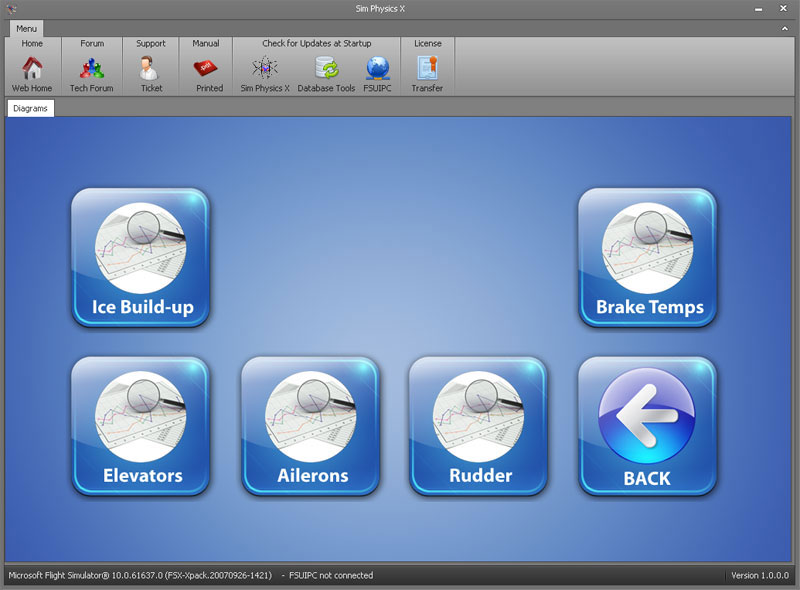Click the app icon in the title bar
The height and width of the screenshot is (590, 800).
click(x=12, y=9)
